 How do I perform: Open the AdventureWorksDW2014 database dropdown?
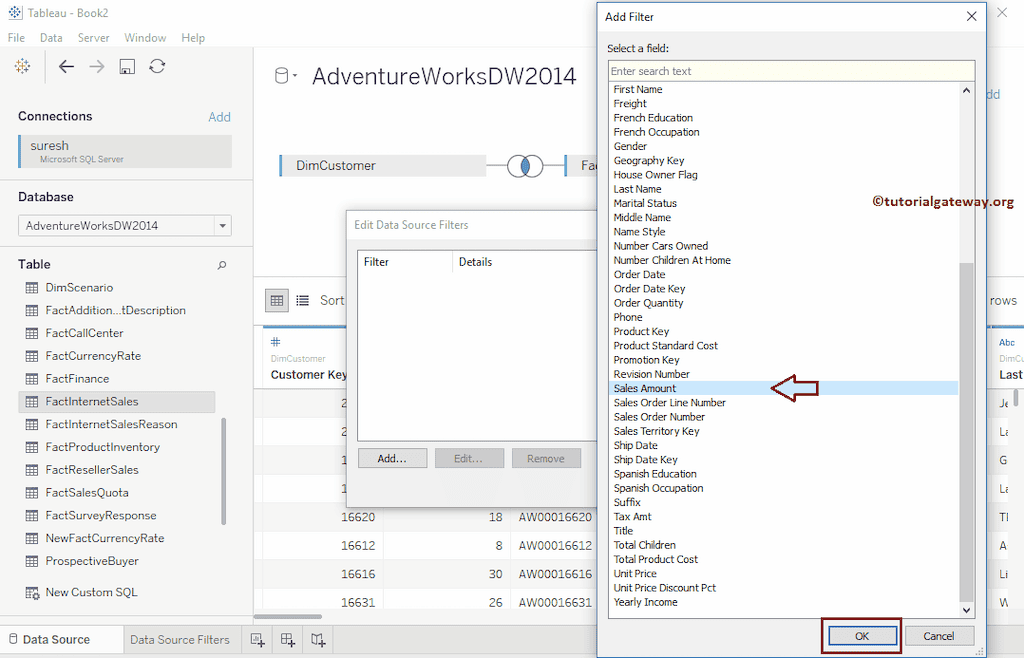click(x=225, y=225)
